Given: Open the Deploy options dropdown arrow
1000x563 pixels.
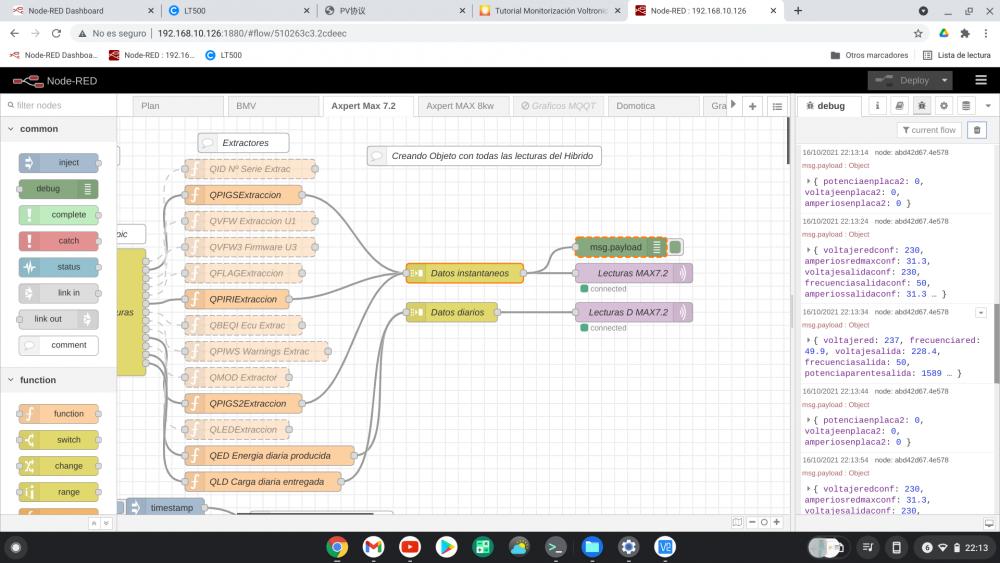Looking at the screenshot, I should tap(945, 80).
